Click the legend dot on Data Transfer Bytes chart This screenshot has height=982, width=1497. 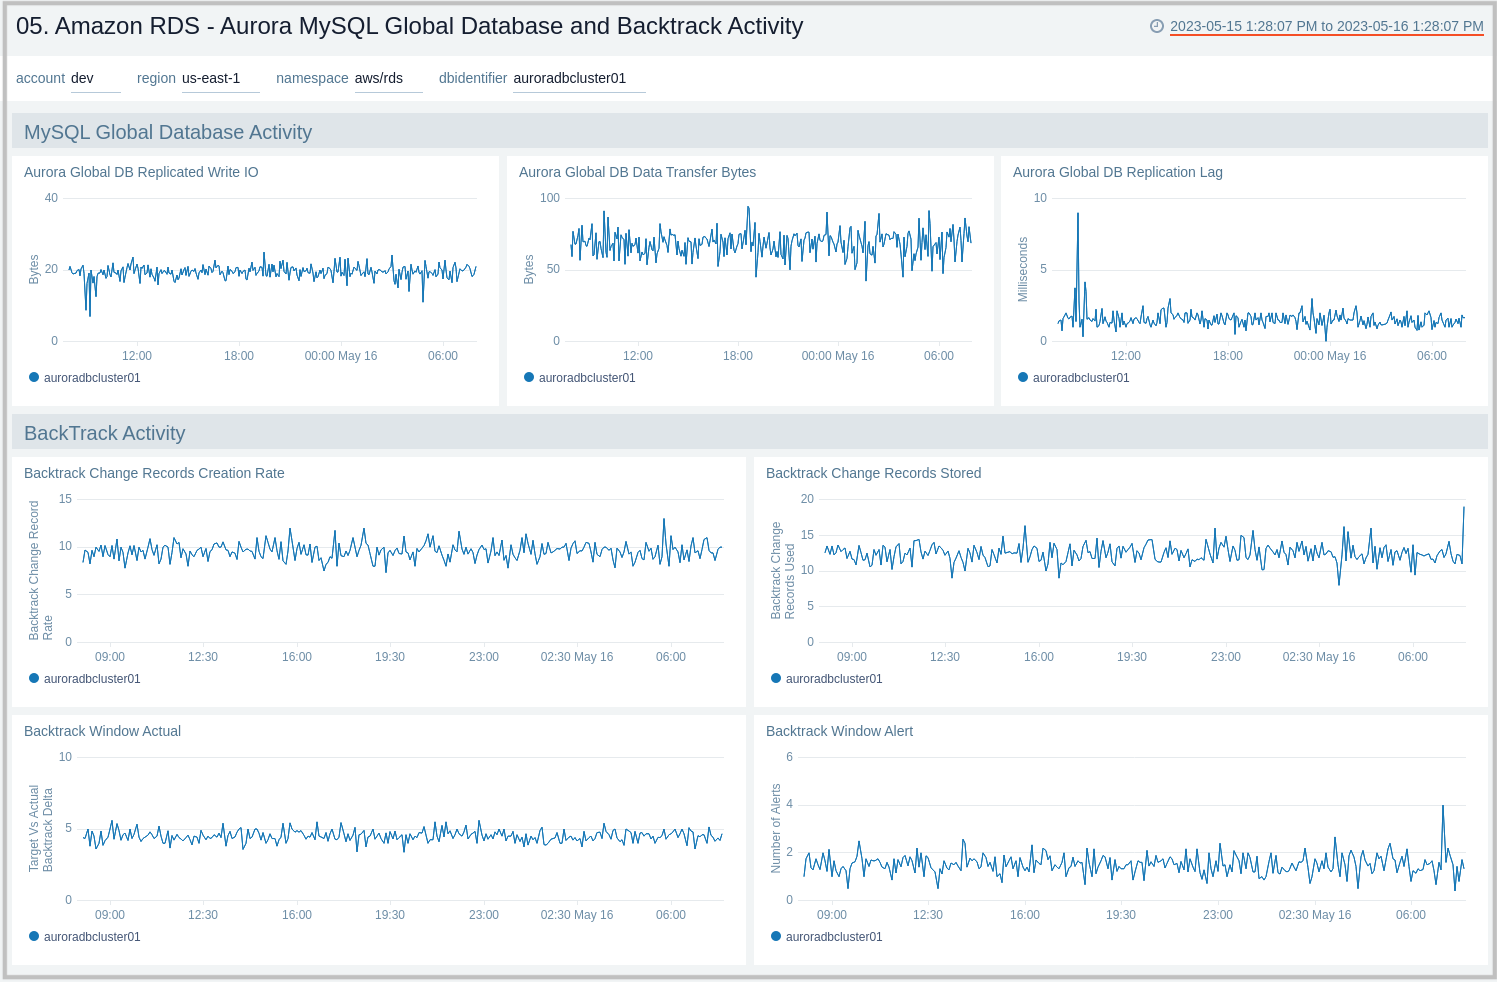tap(529, 377)
